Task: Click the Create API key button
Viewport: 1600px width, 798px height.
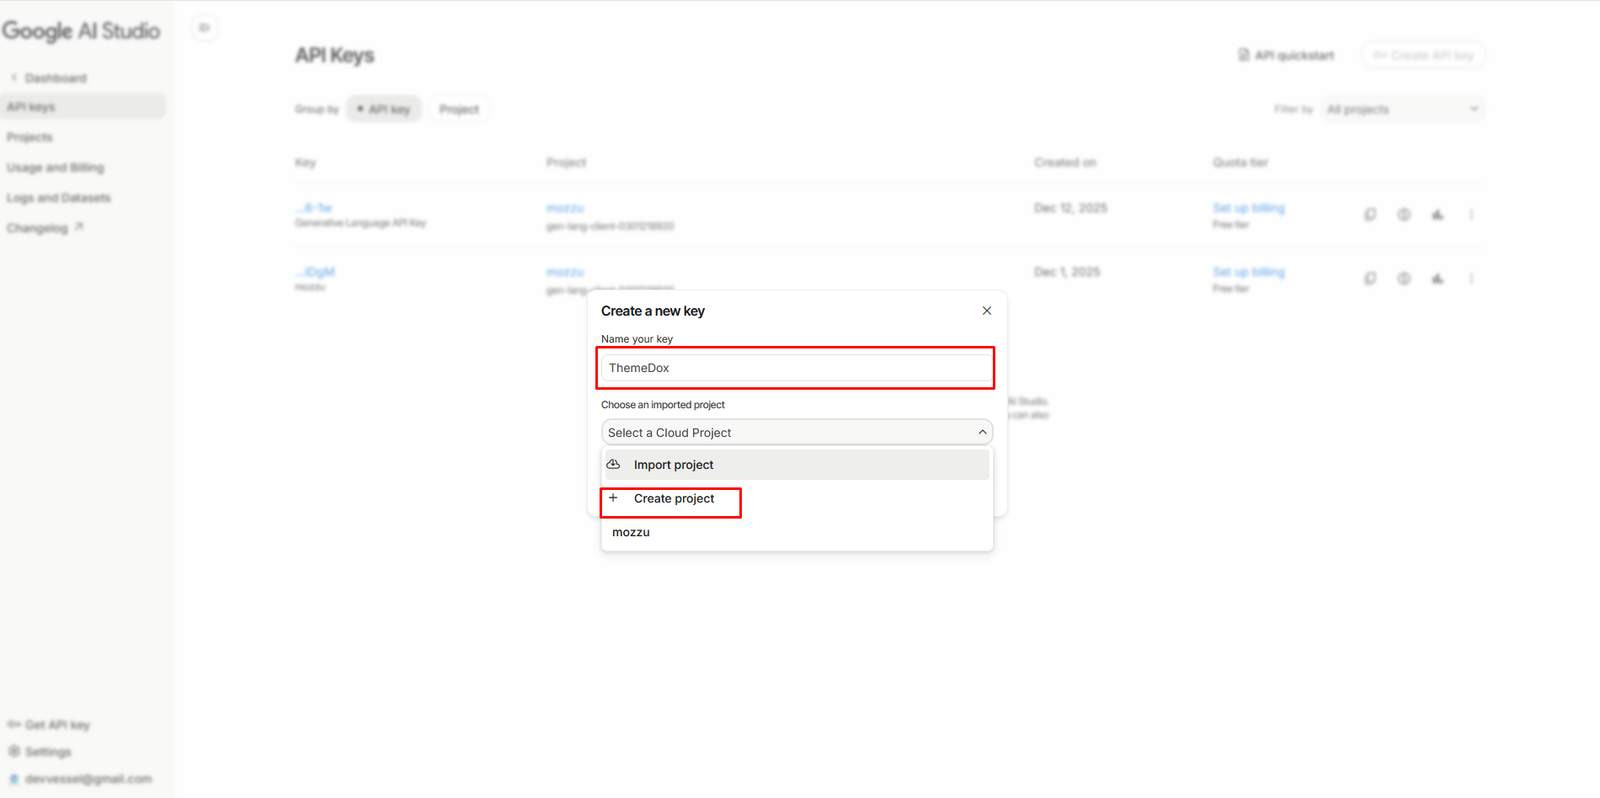Action: click(1423, 55)
